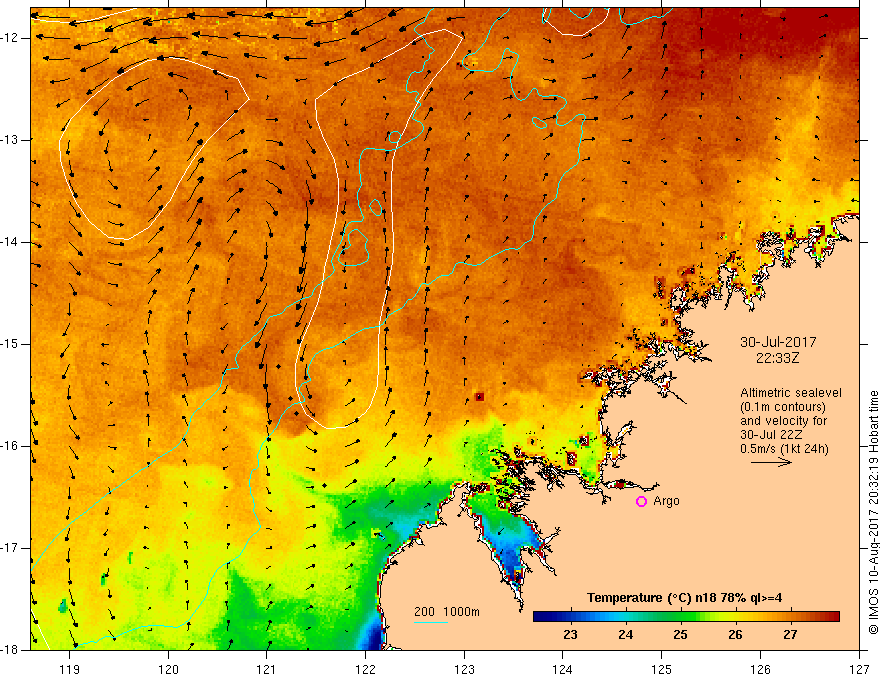
Task: Click the 200 1000m bathymetry legend text
Action: 447,612
